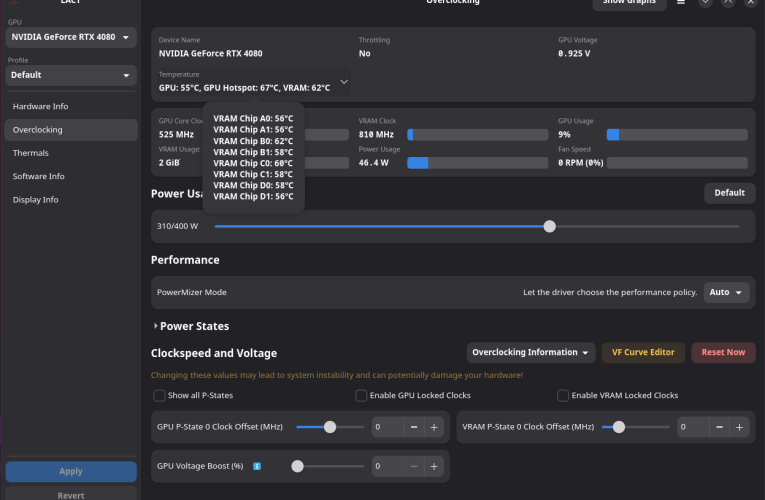
Task: Switch to Software Info page
Action: coord(71,176)
